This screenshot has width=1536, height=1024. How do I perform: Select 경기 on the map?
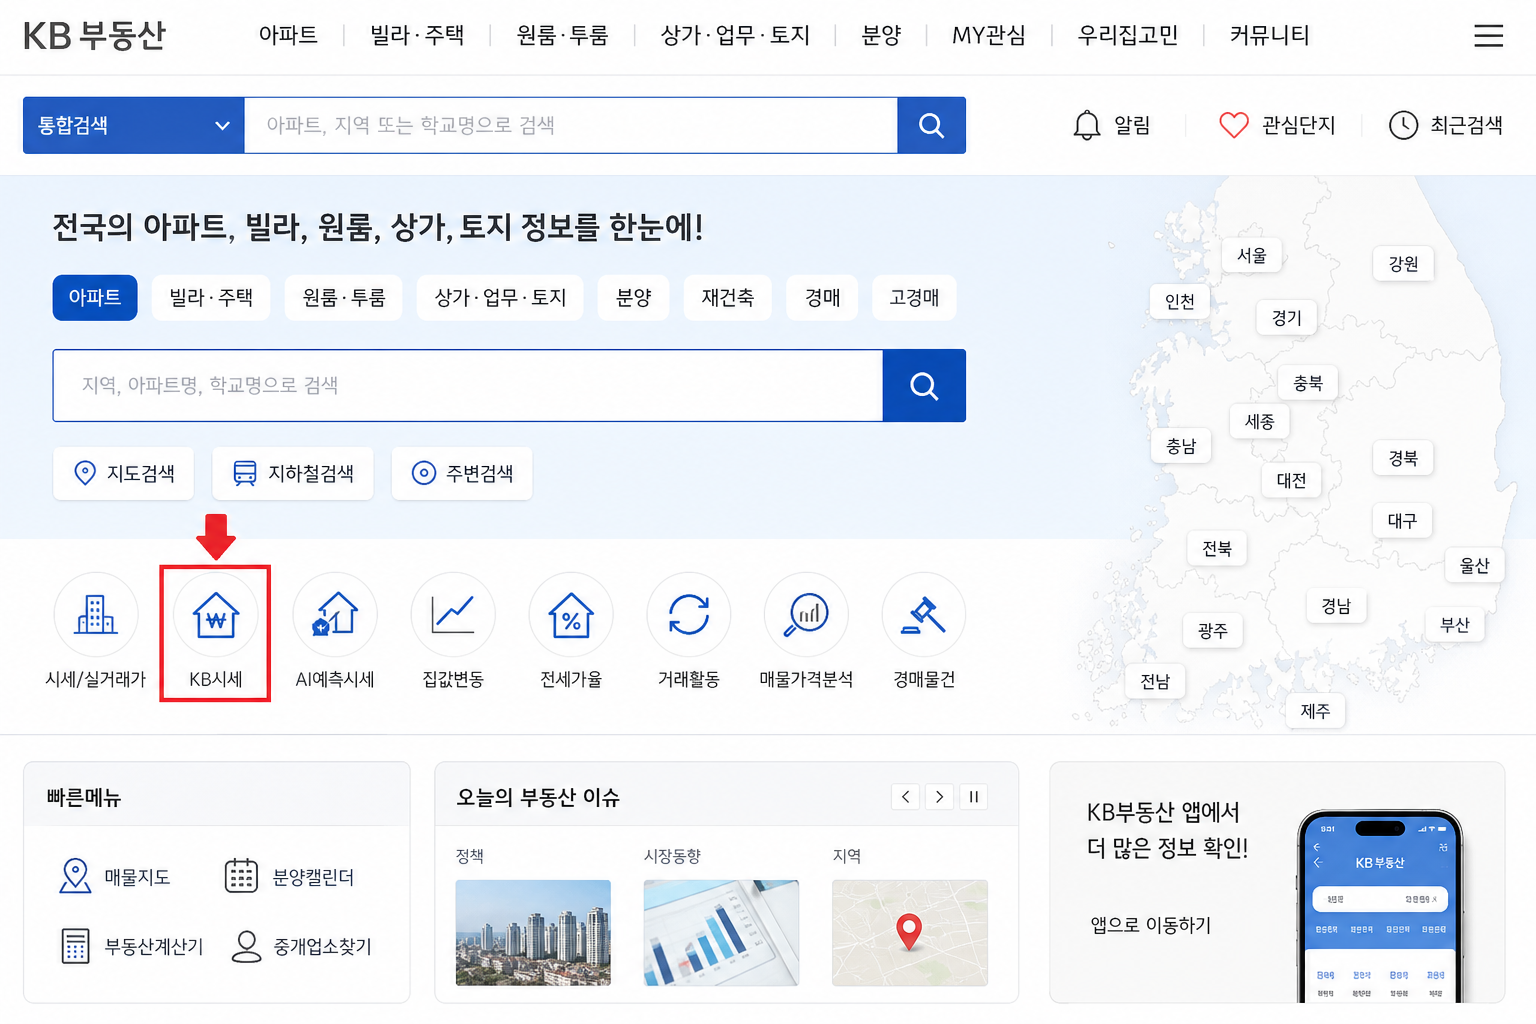(1287, 318)
